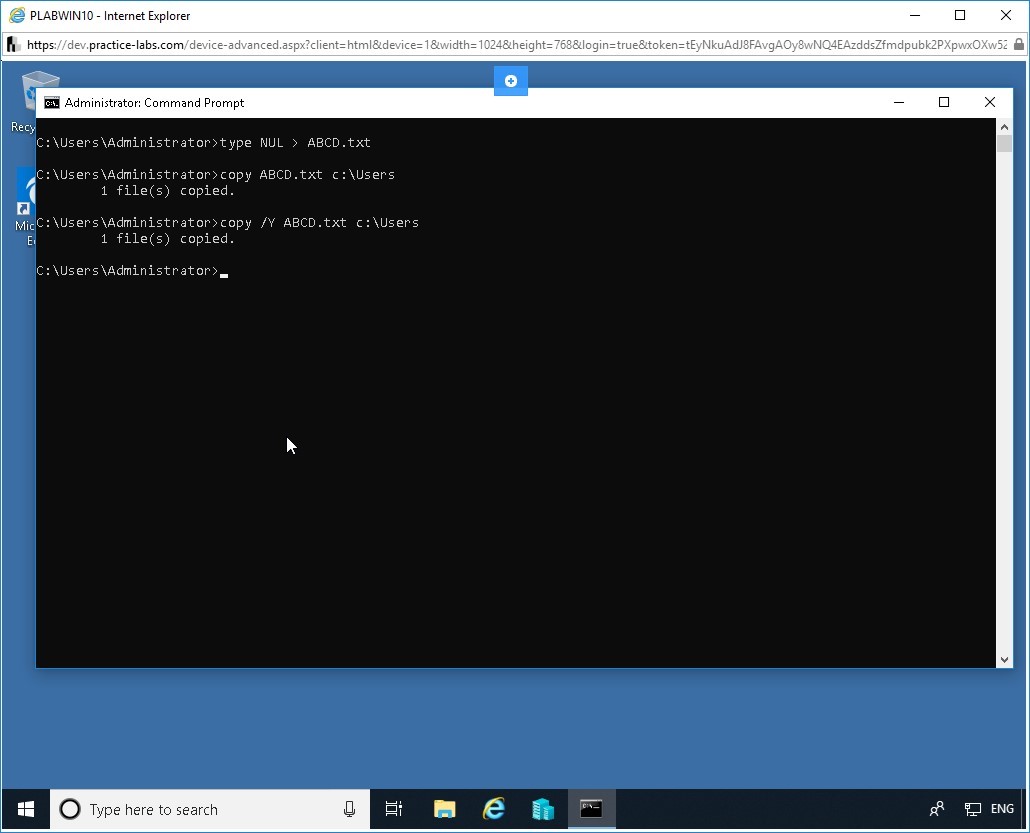
Task: Open Internet Explorer from taskbar
Action: (494, 809)
